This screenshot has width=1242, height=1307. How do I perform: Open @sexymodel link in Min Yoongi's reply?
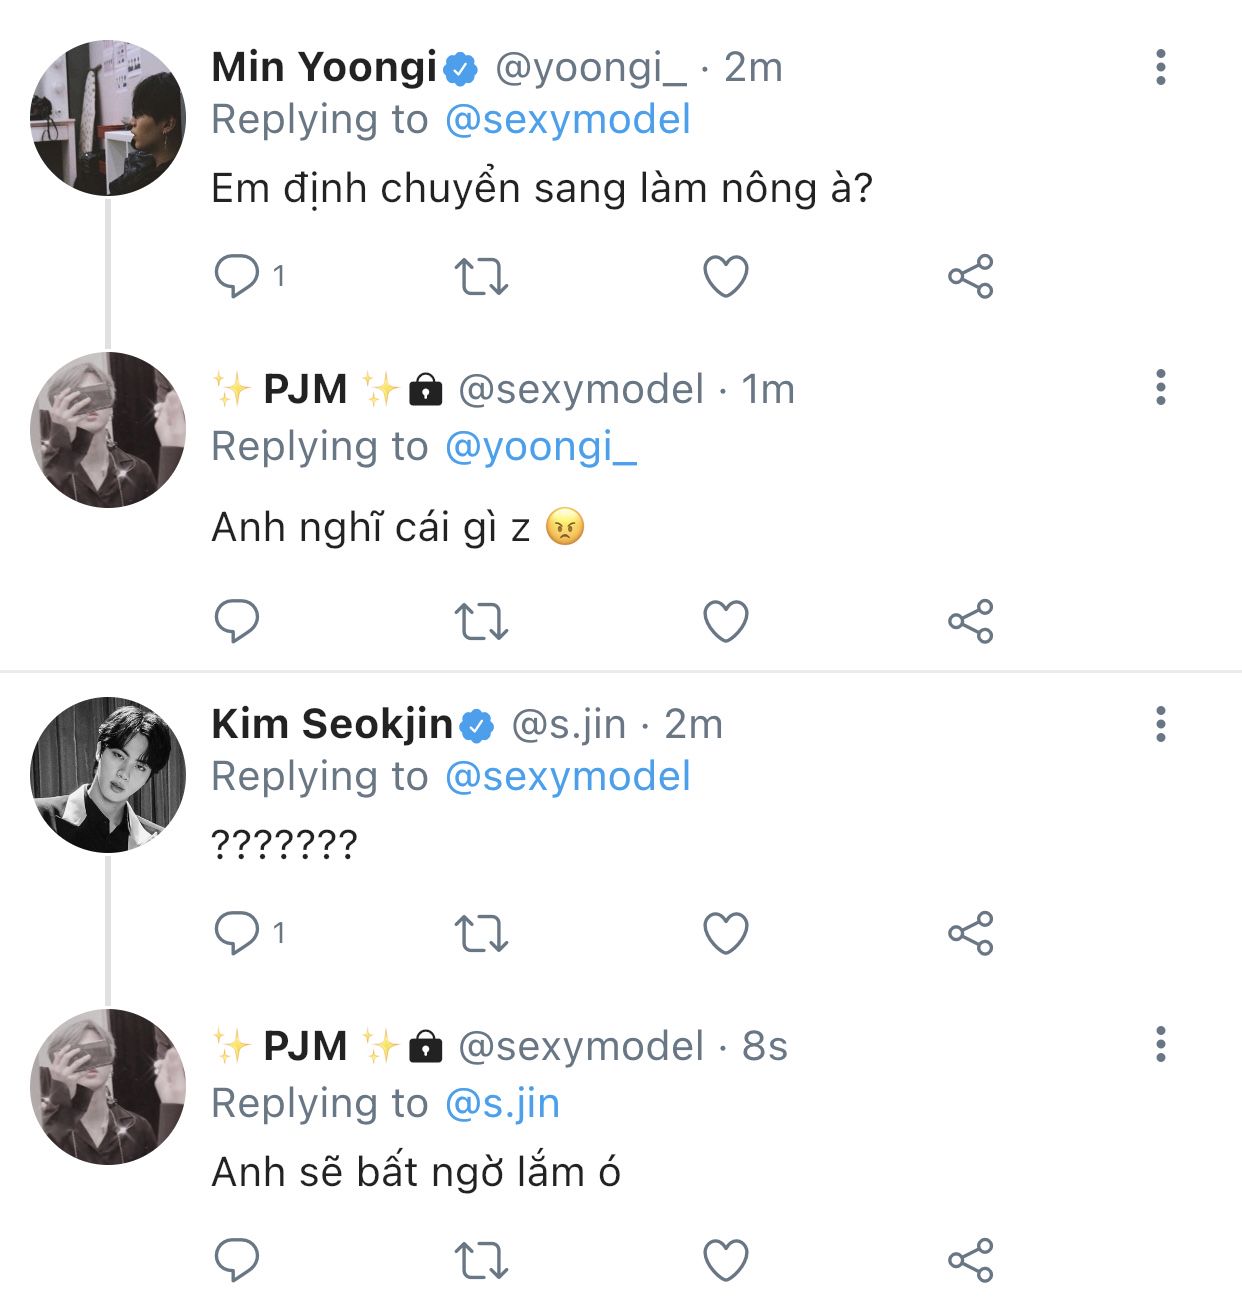(567, 120)
